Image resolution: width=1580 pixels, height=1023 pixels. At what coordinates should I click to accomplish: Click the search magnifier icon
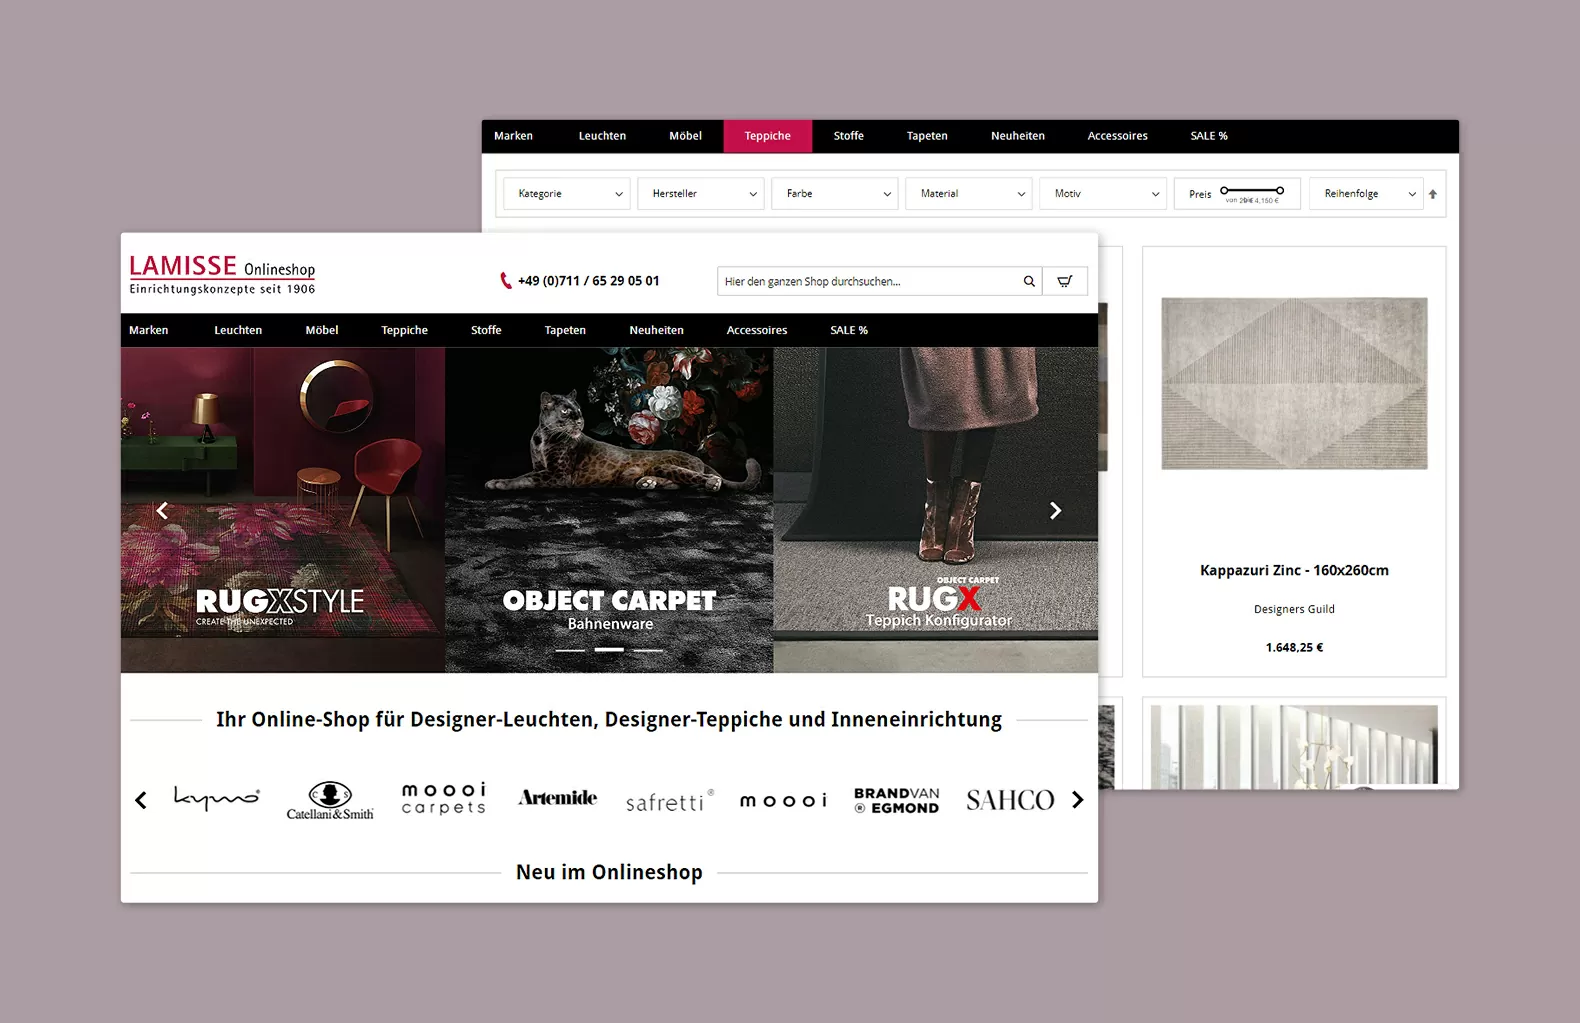[x=1028, y=281]
